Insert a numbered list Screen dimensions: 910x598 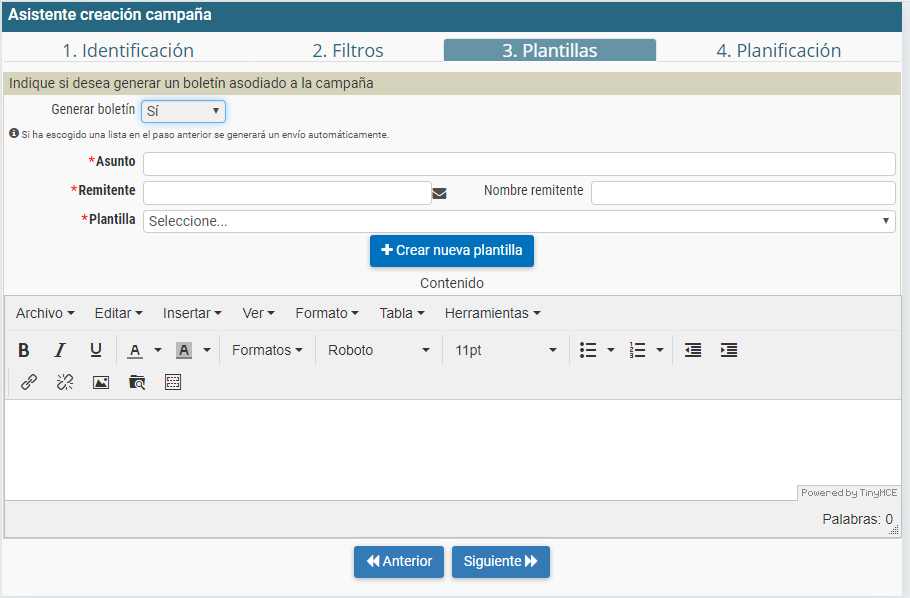tap(637, 350)
